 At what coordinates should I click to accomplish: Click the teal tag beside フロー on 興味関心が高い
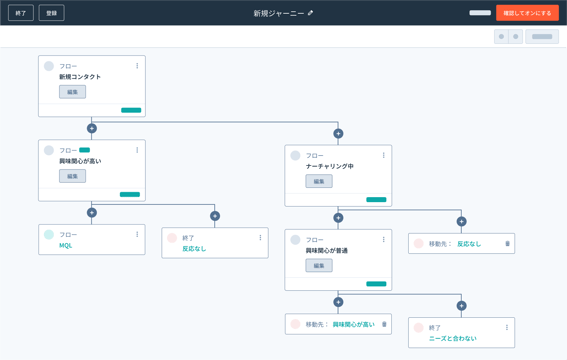coord(84,150)
